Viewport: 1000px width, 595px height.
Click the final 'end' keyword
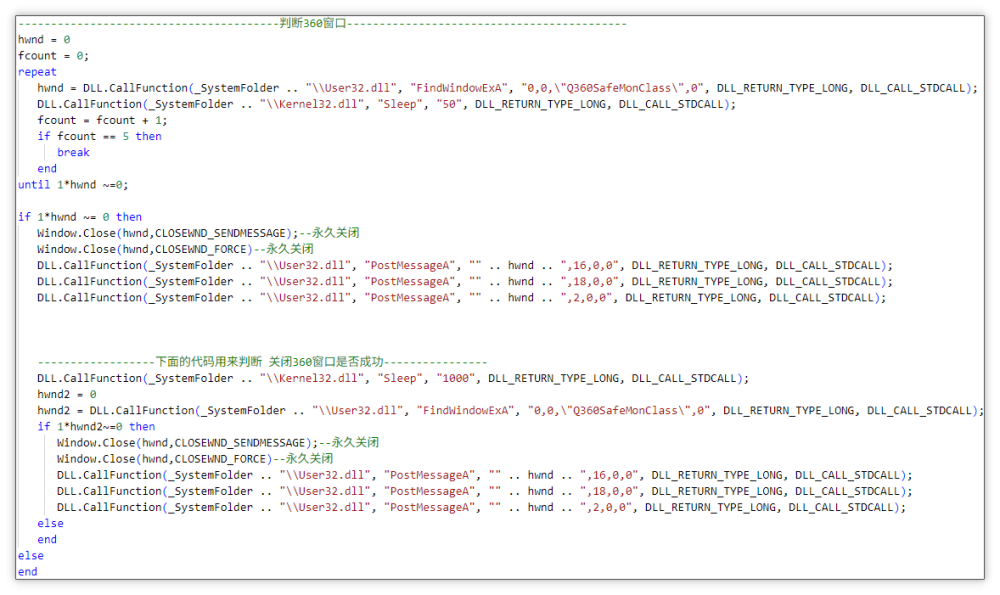[x=27, y=572]
